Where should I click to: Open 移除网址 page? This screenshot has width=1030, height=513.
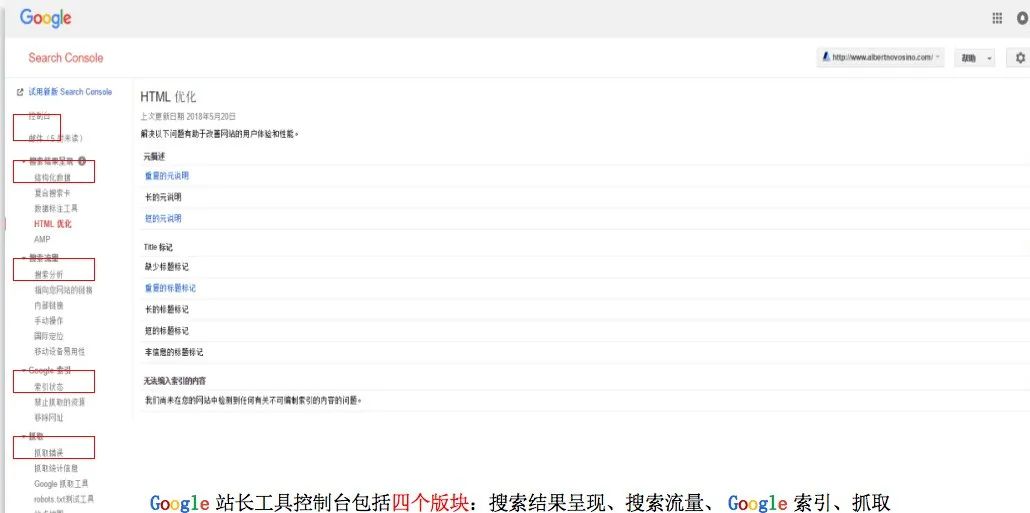click(49, 418)
